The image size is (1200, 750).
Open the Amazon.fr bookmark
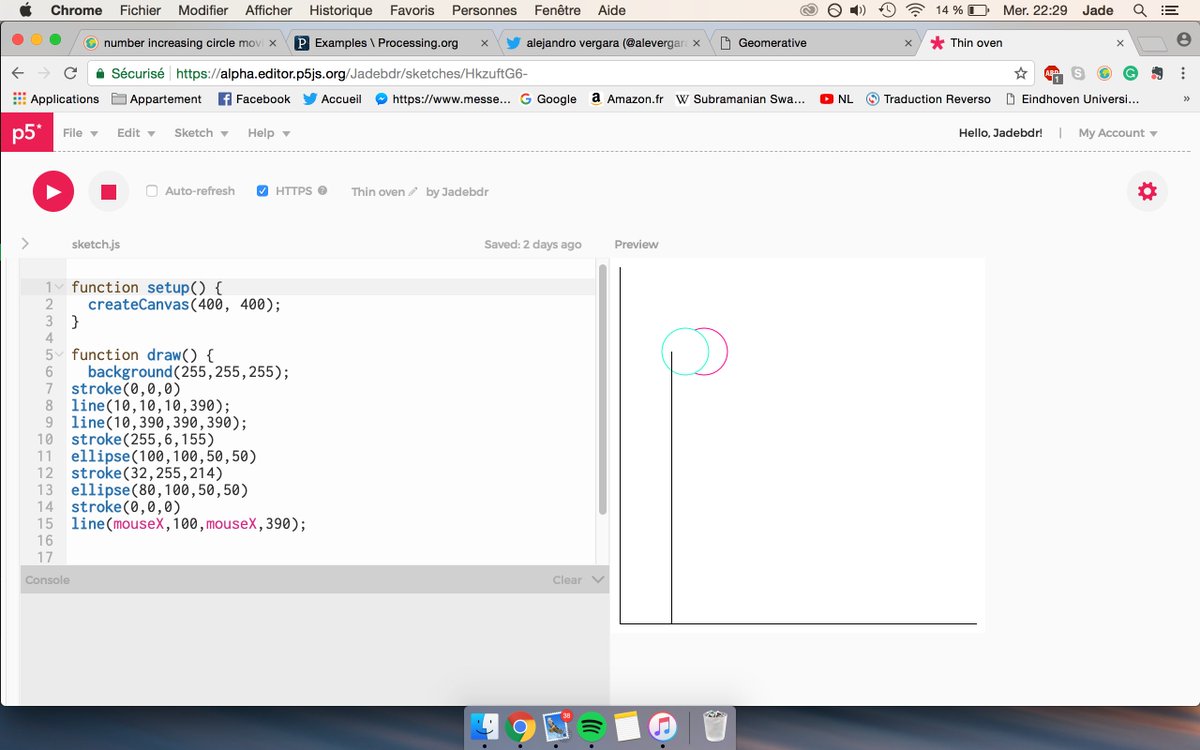click(x=627, y=99)
